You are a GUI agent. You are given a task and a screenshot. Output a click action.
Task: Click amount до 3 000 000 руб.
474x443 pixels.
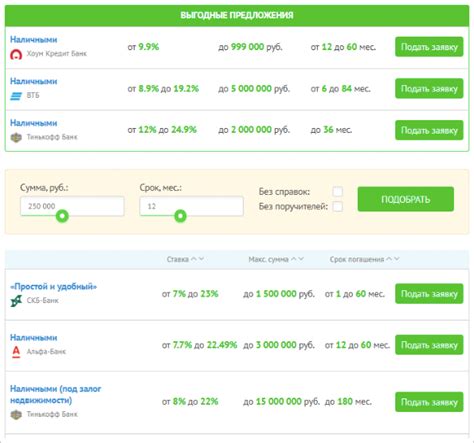click(x=279, y=345)
